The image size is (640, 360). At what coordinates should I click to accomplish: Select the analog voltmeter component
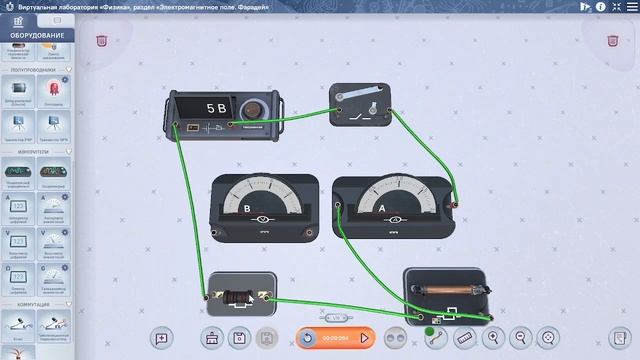(x=53, y=244)
